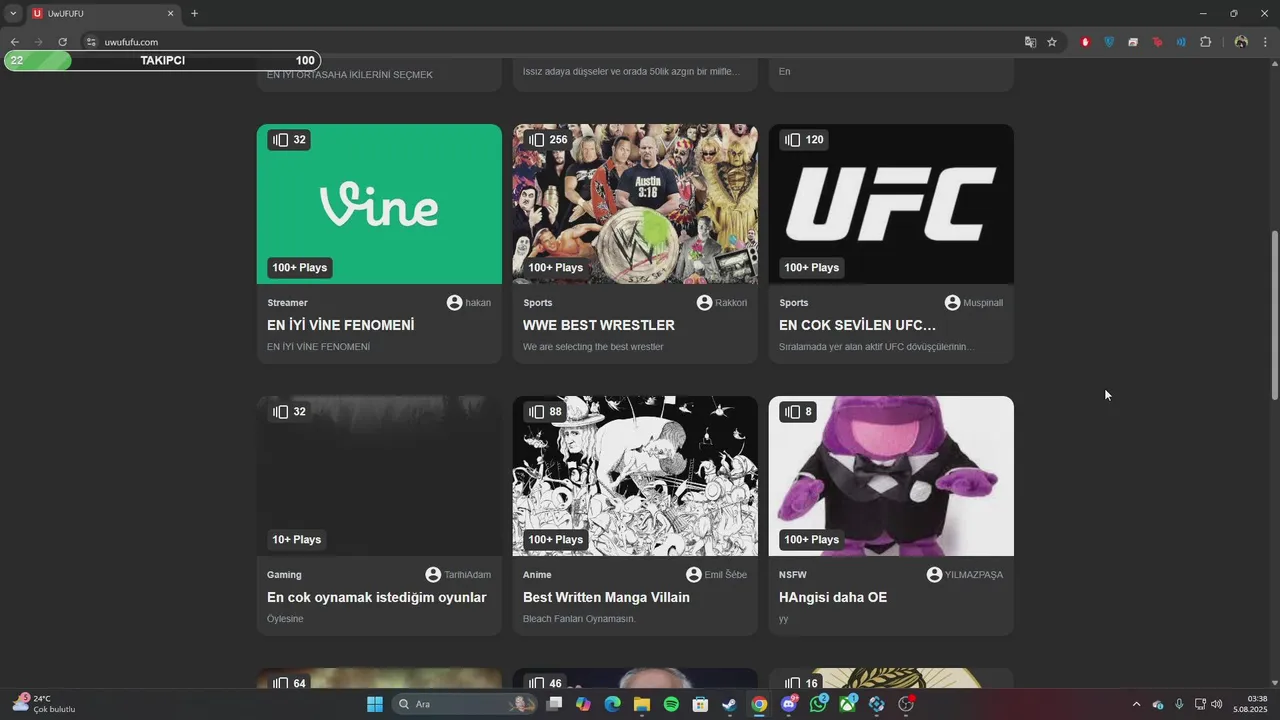
Task: Show hidden system tray icons chevron
Action: pos(1136,704)
